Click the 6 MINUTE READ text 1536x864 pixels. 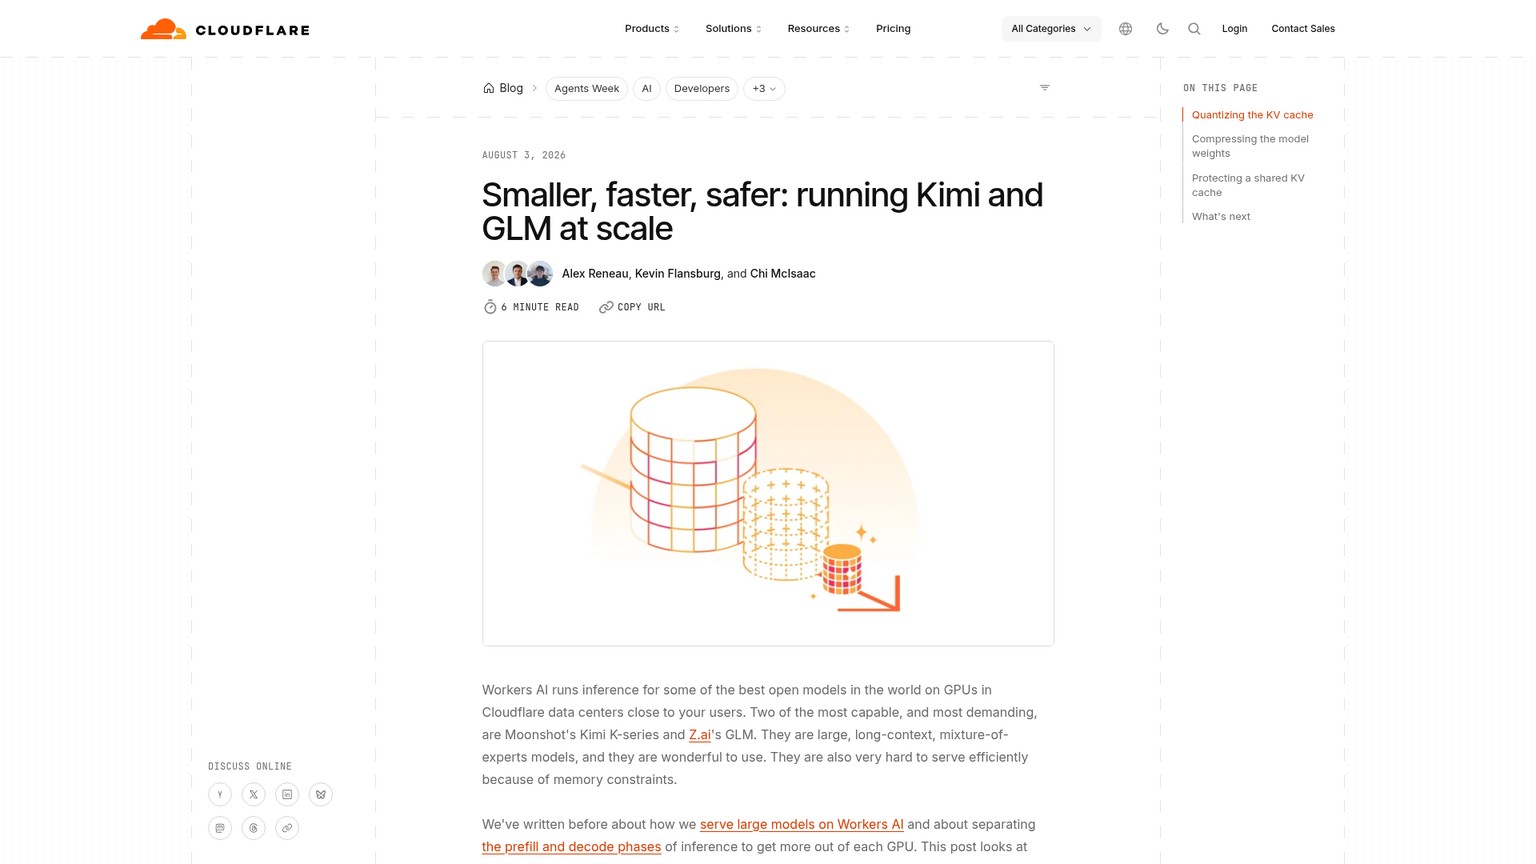(540, 307)
